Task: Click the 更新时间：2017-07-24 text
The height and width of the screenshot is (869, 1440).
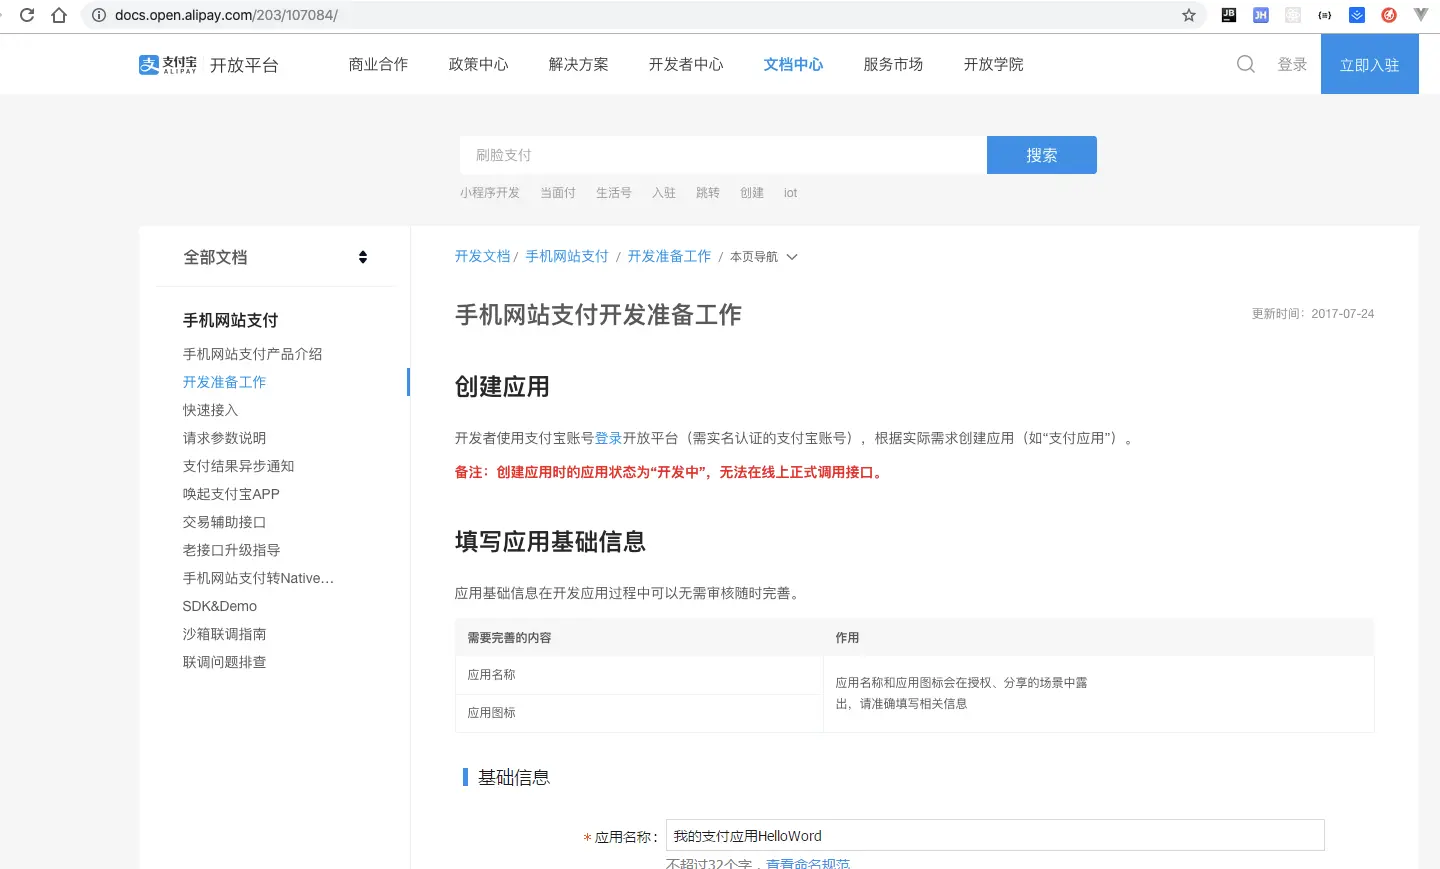Action: point(1313,314)
